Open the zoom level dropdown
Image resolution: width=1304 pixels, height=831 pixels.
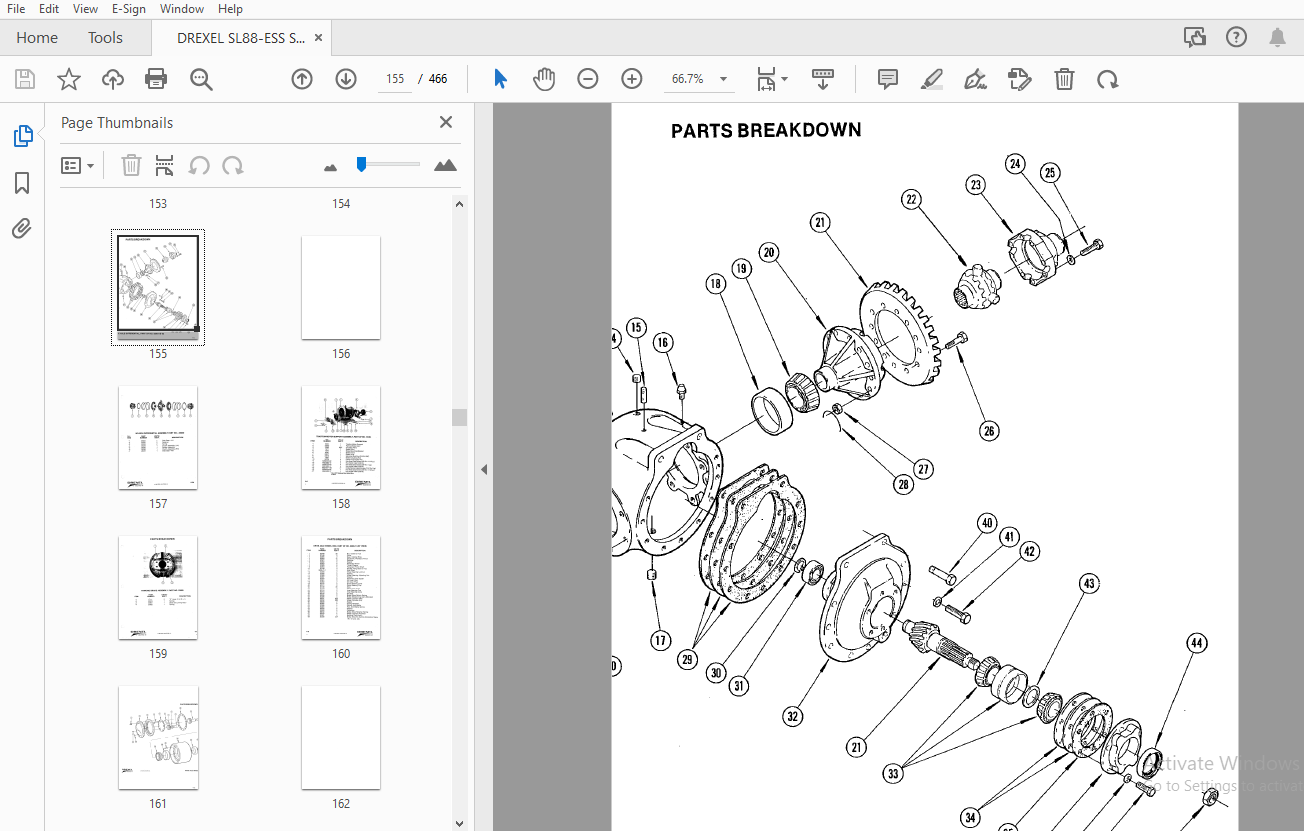coord(723,79)
